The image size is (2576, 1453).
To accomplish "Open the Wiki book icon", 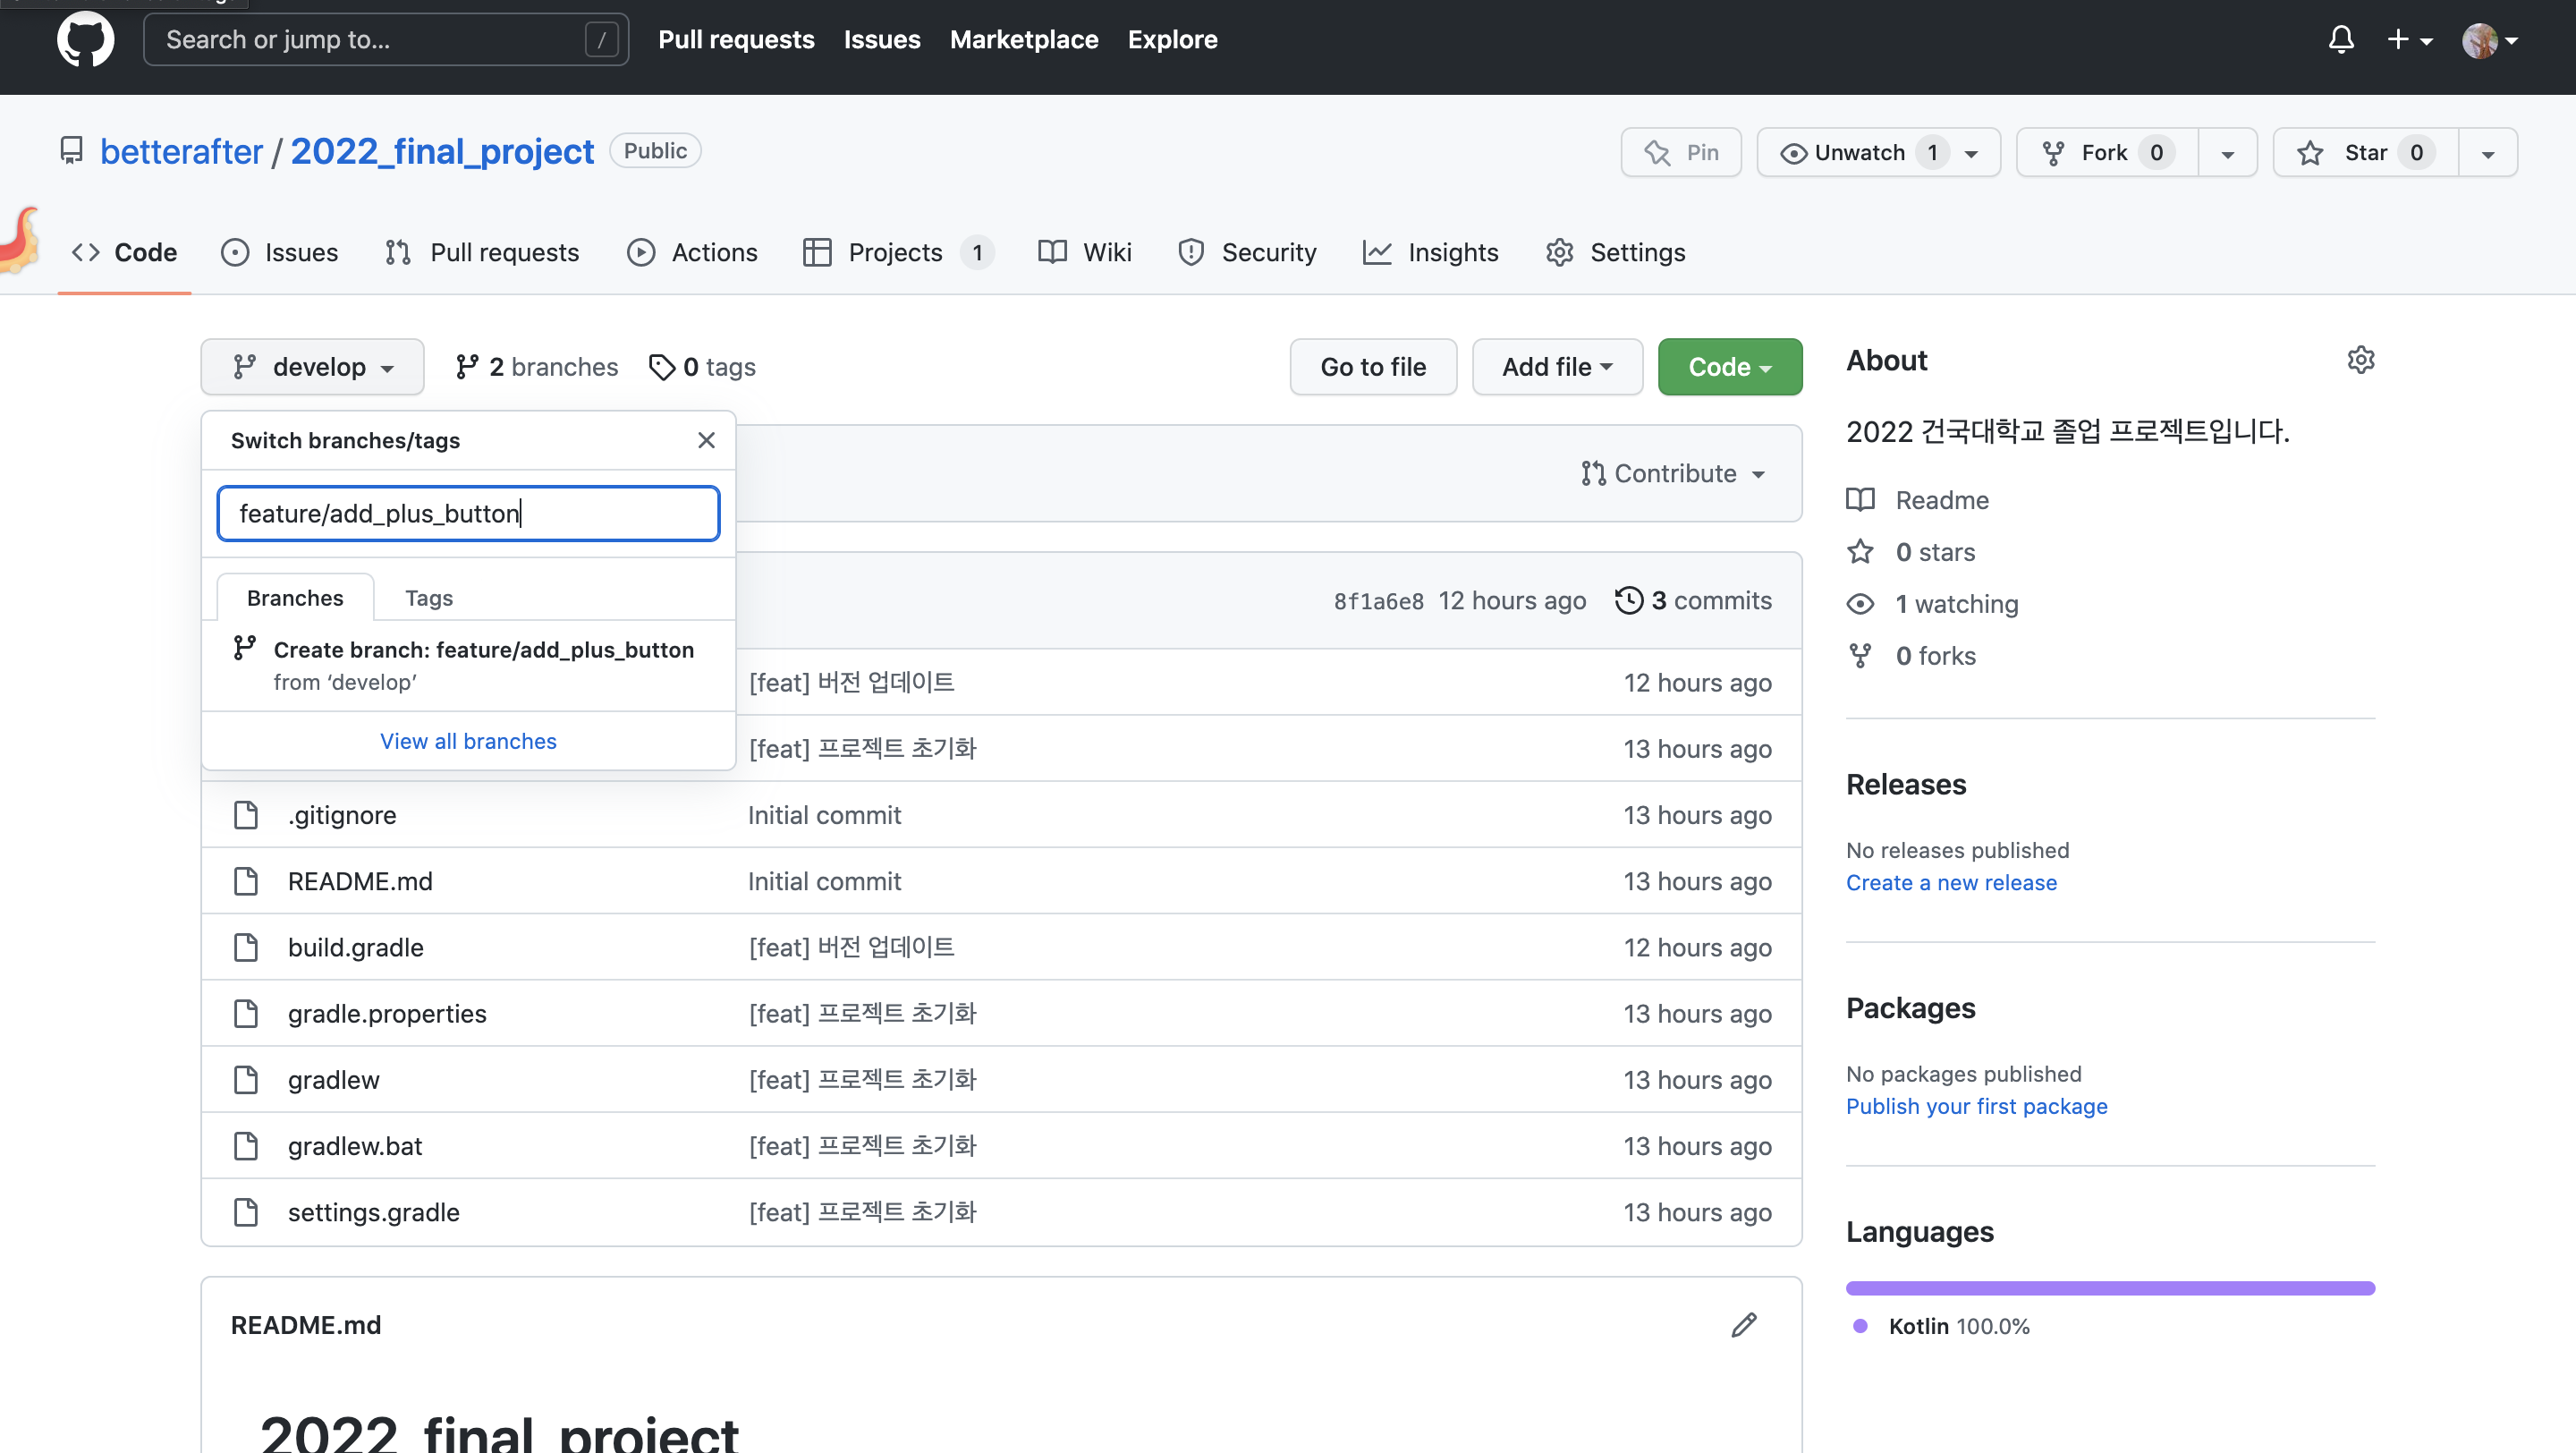I will [1052, 252].
